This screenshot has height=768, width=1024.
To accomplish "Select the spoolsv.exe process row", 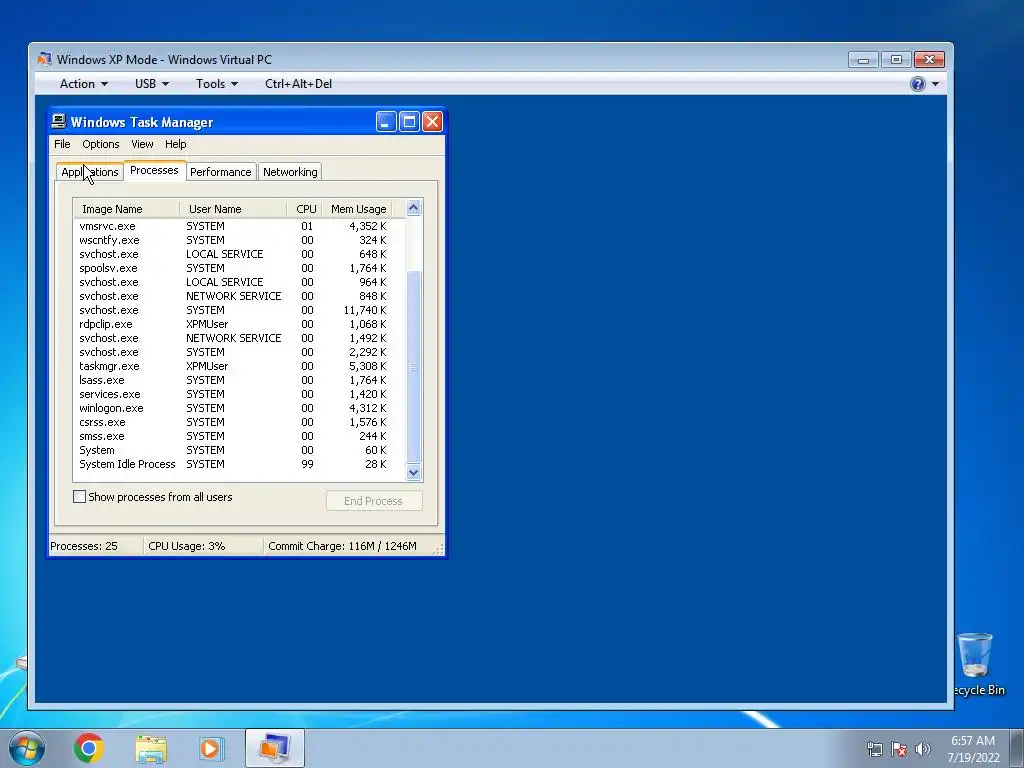I will point(239,268).
